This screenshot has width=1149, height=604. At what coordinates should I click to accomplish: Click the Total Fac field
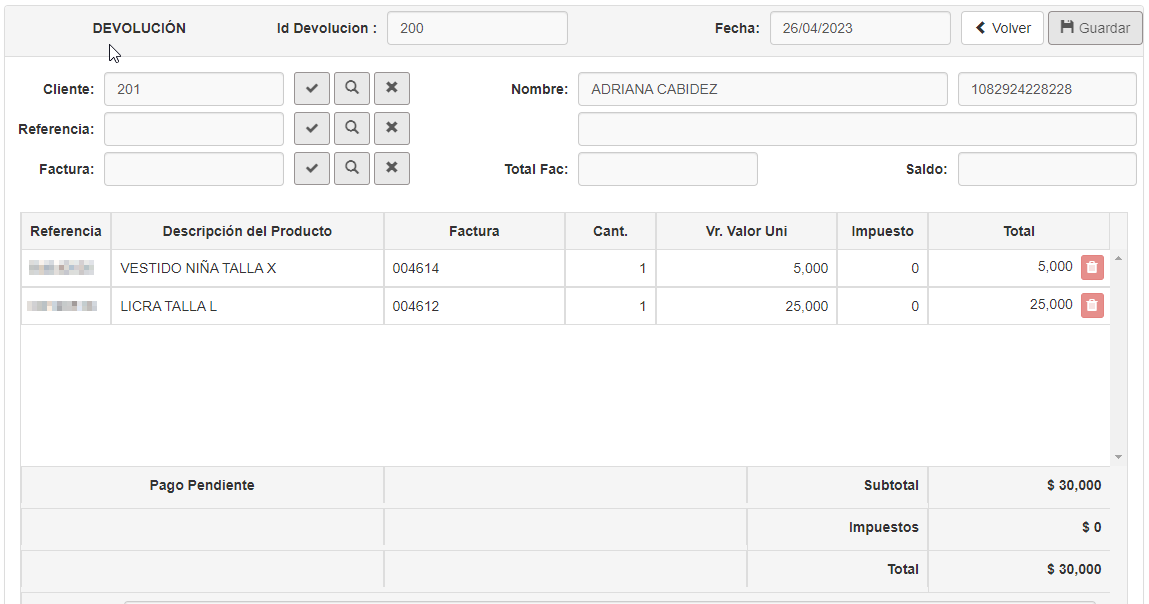pos(667,169)
